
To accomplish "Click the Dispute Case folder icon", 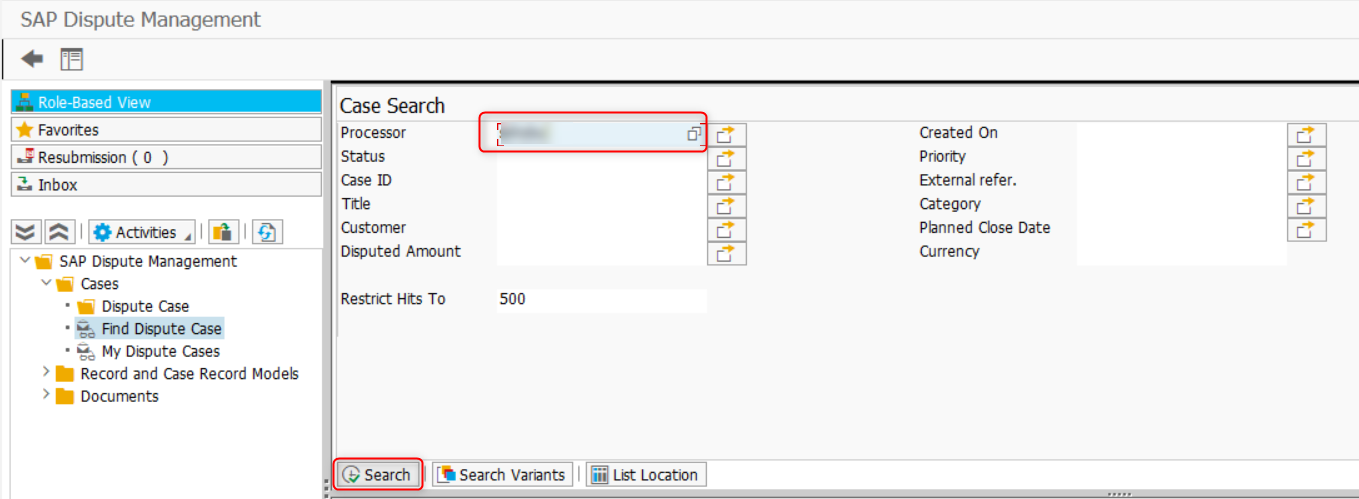I will coord(86,306).
